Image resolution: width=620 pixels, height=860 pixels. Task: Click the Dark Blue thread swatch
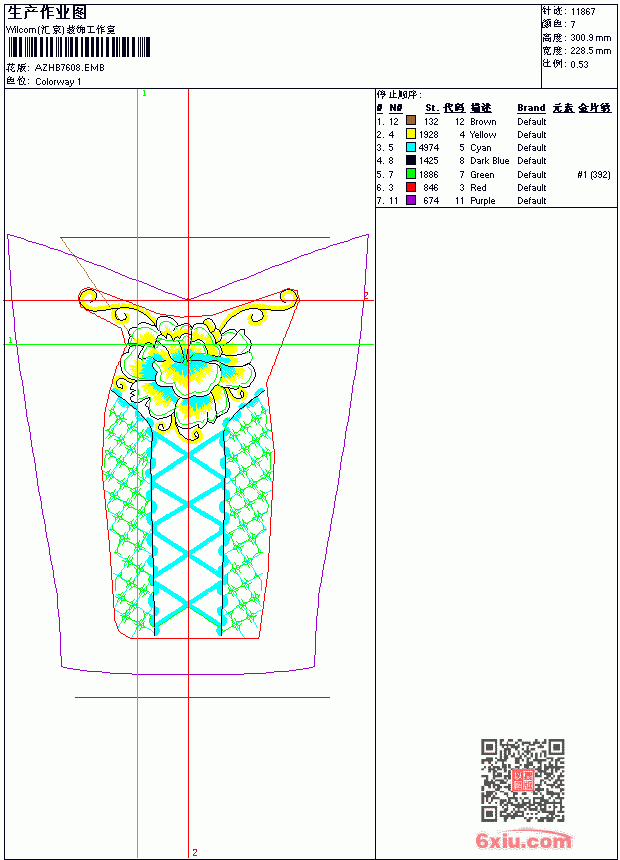(x=410, y=160)
